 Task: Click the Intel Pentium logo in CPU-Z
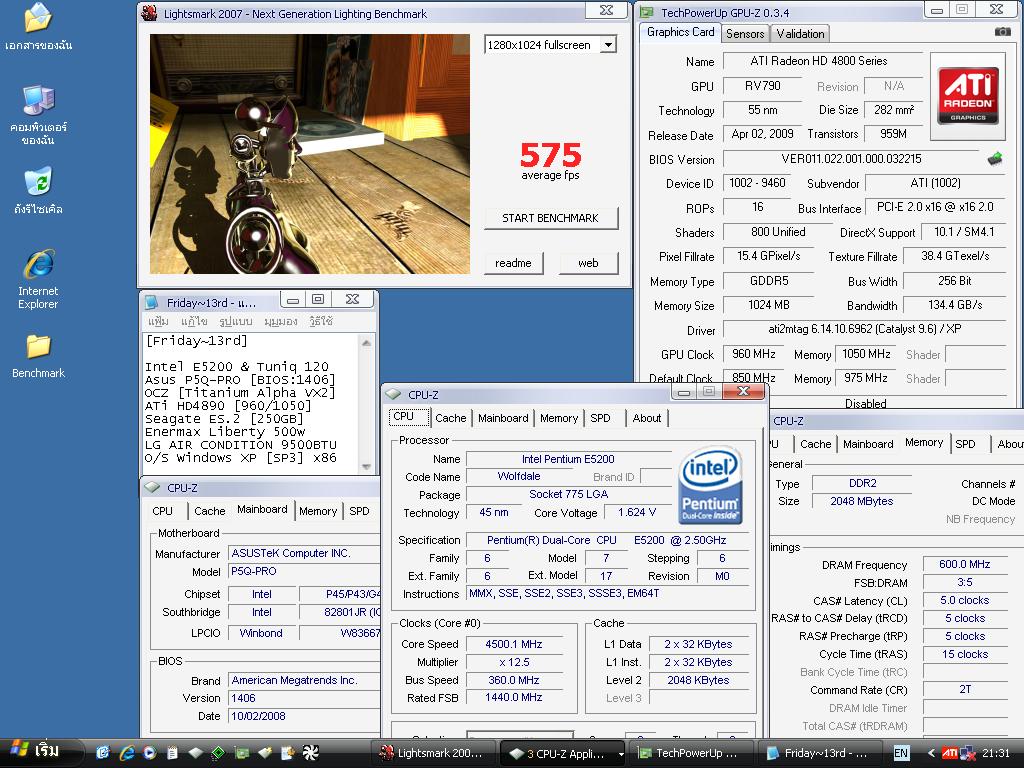[x=710, y=485]
